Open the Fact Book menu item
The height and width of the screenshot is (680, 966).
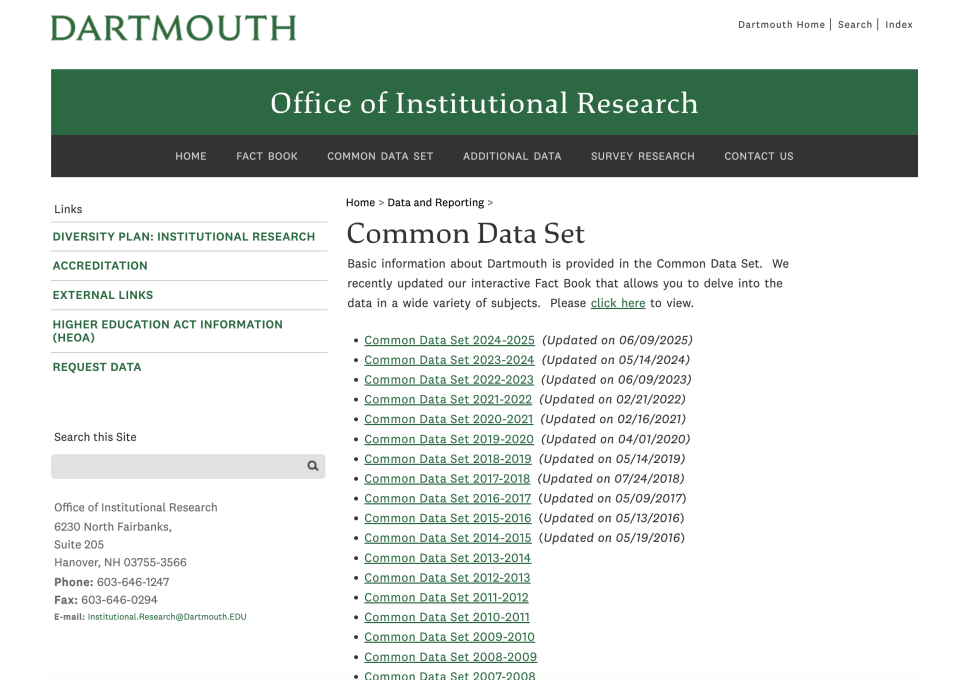pos(267,156)
